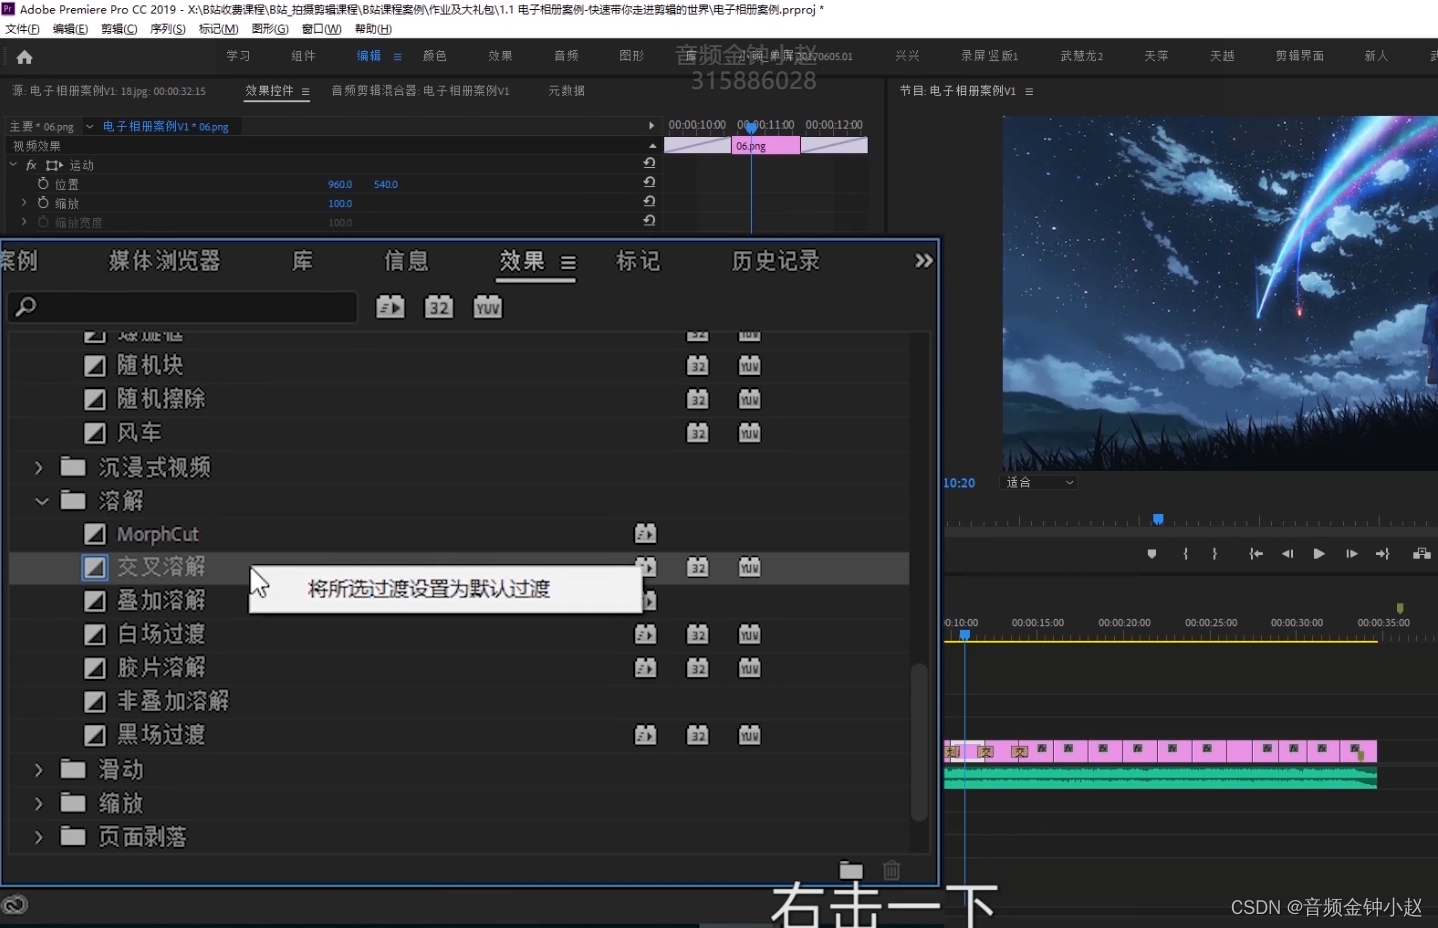The width and height of the screenshot is (1438, 928).
Task: Click the Y position value 540.0
Action: coord(386,184)
